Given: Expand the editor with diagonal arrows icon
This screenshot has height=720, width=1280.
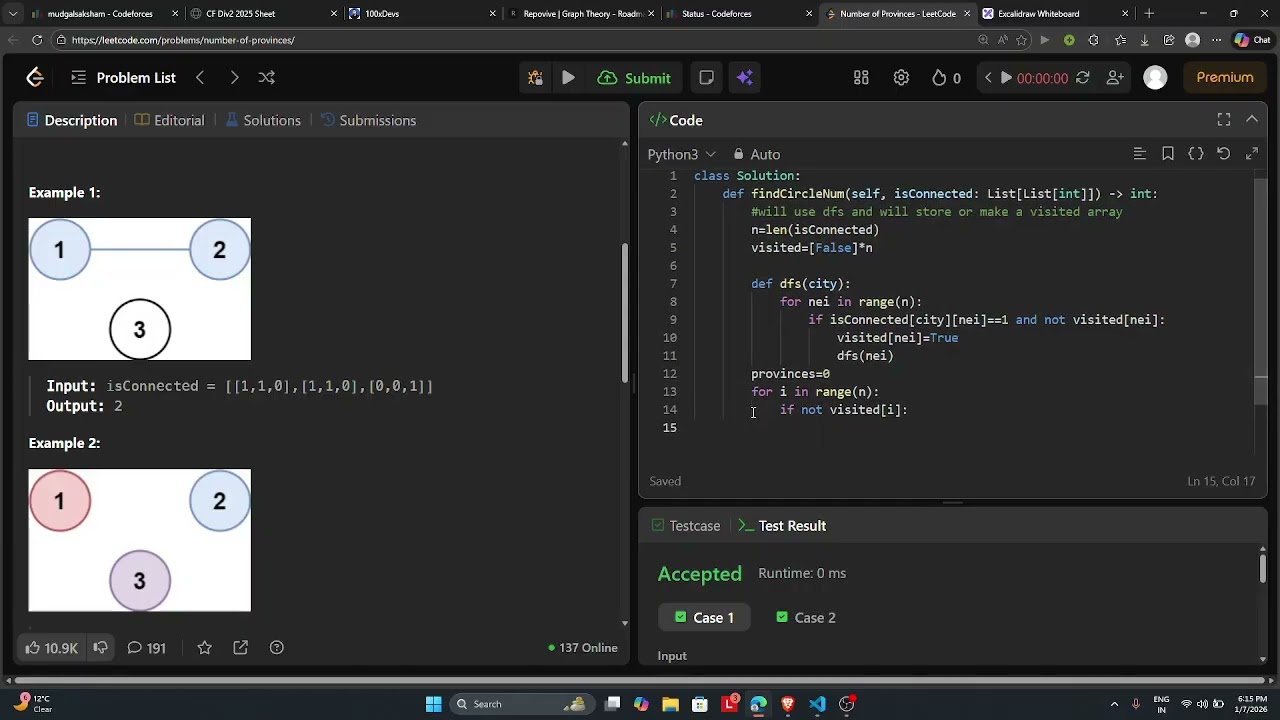Looking at the screenshot, I should click(x=1251, y=153).
